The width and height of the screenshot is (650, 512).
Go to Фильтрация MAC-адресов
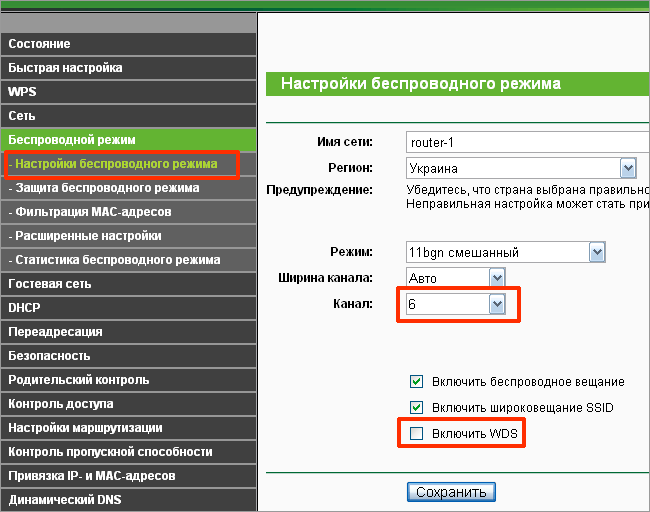(x=128, y=212)
